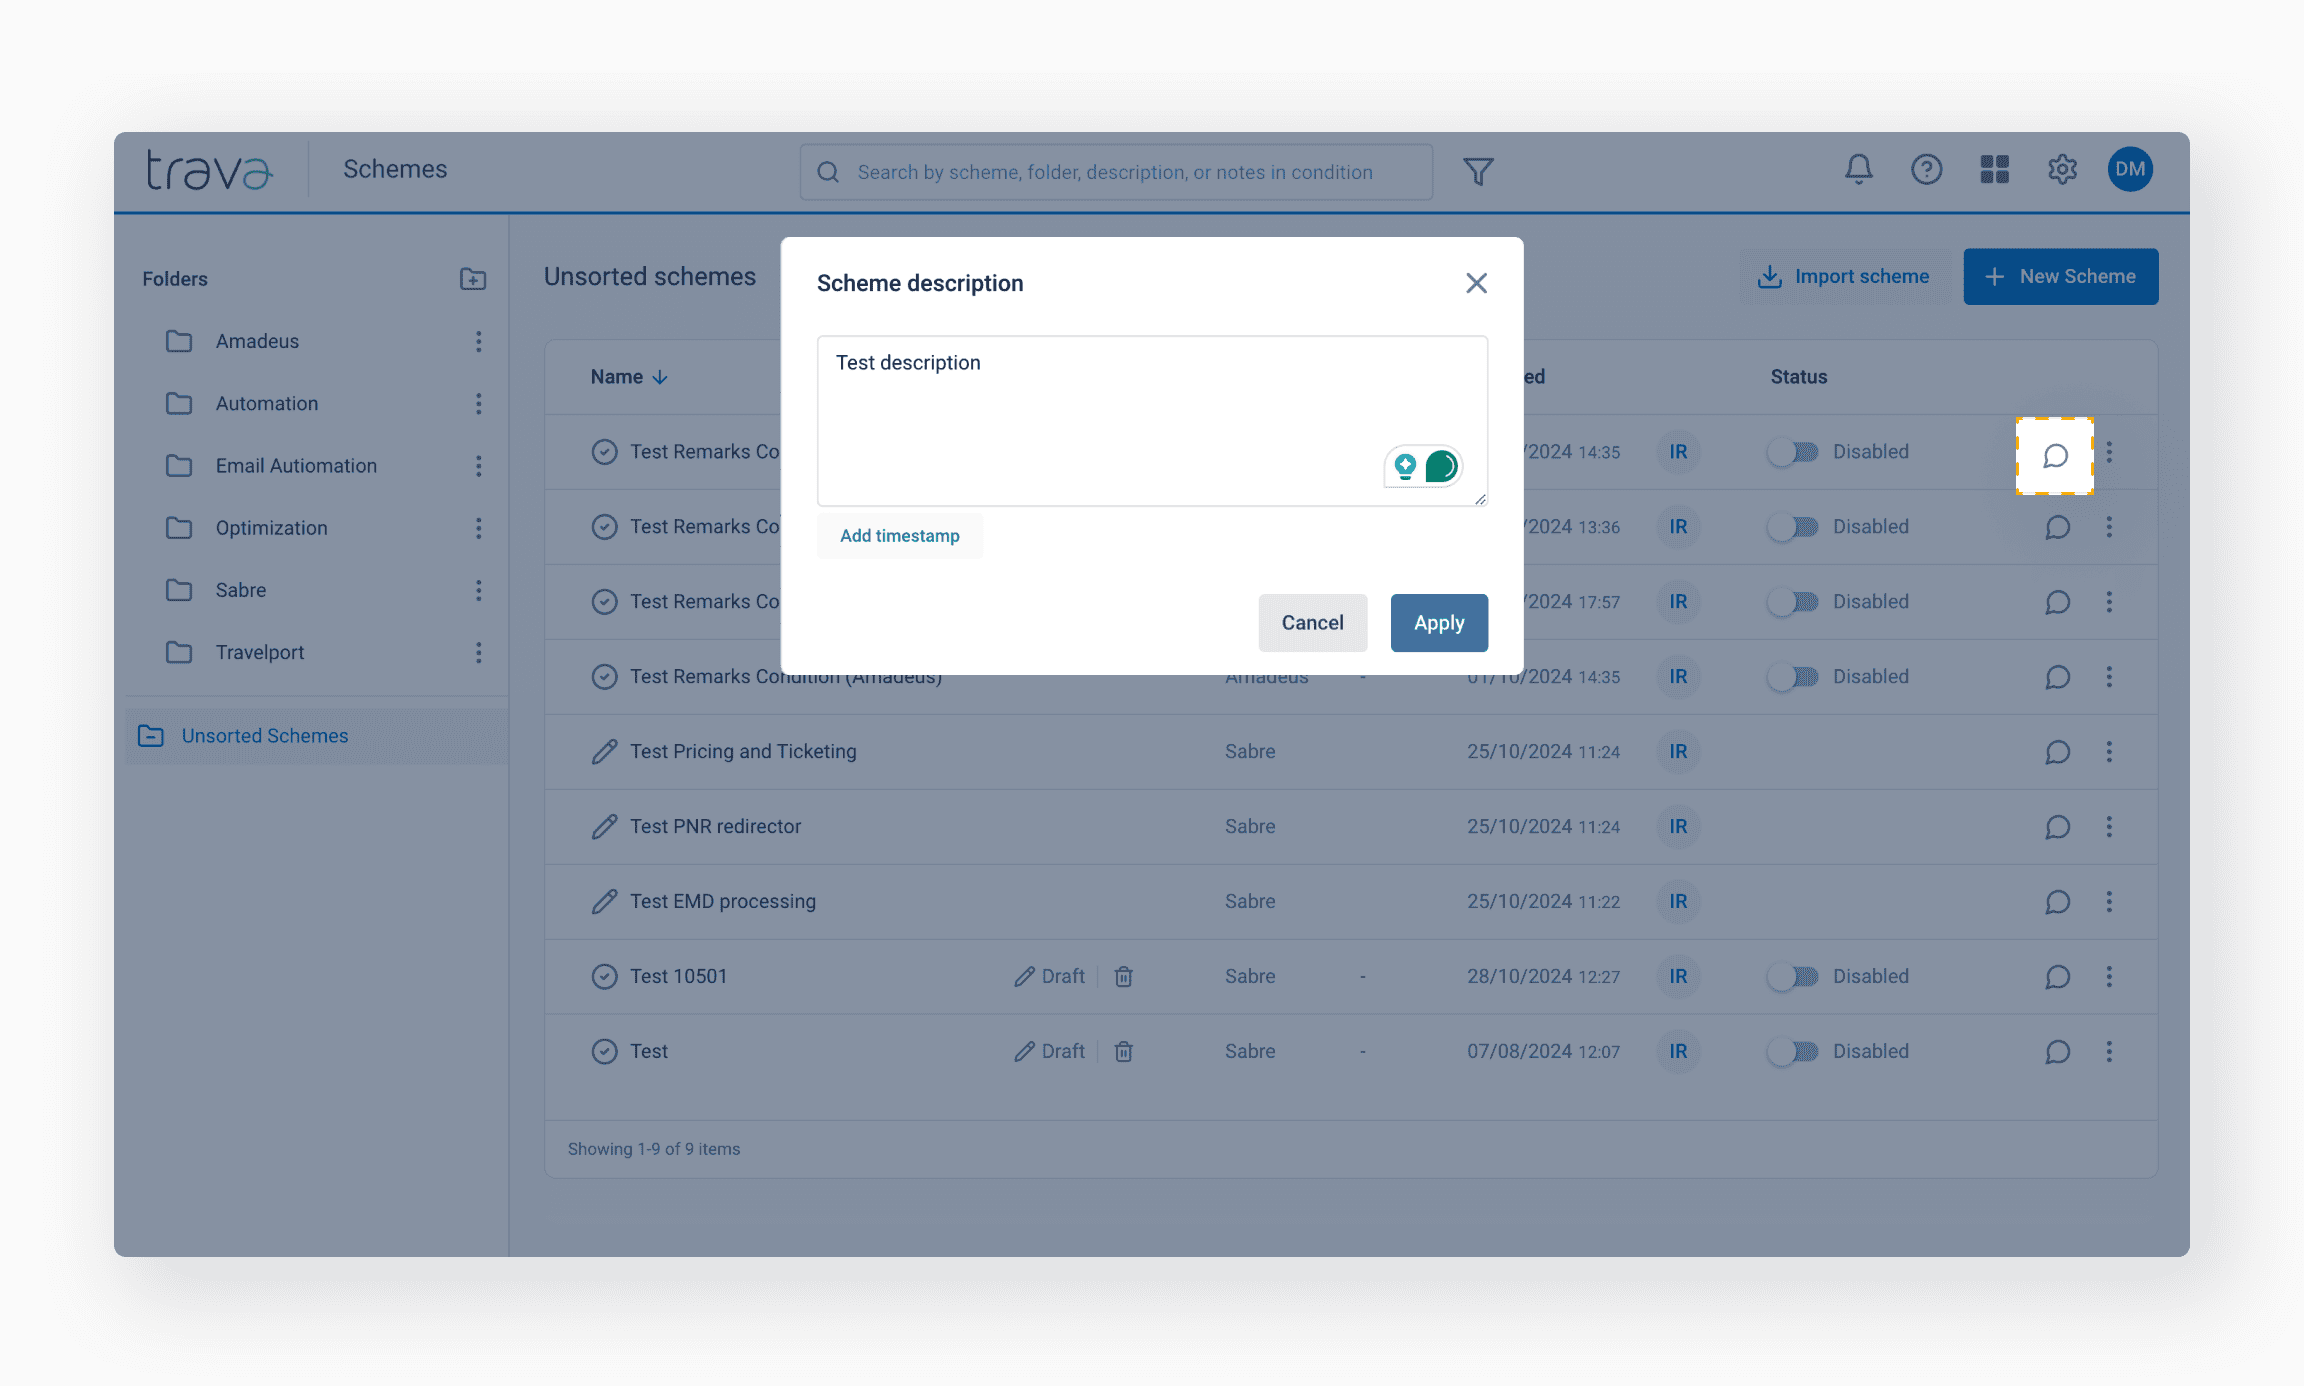Click the green Grammarly icon in the description box
The image size is (2304, 1386).
coord(1441,466)
